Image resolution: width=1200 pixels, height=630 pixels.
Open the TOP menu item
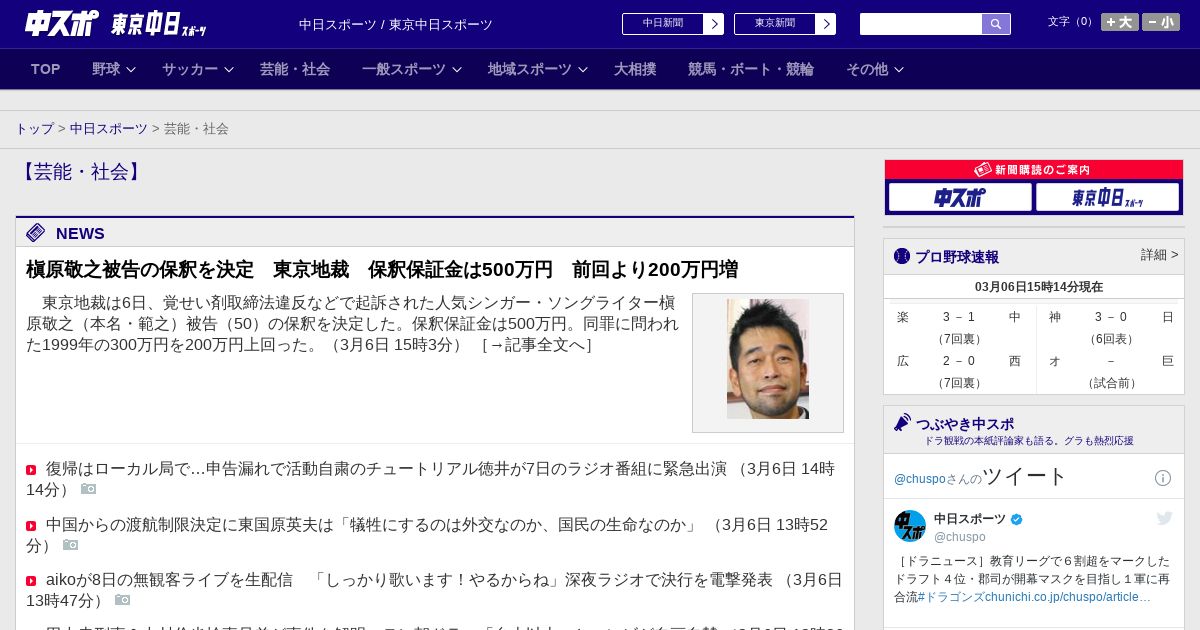click(x=46, y=69)
